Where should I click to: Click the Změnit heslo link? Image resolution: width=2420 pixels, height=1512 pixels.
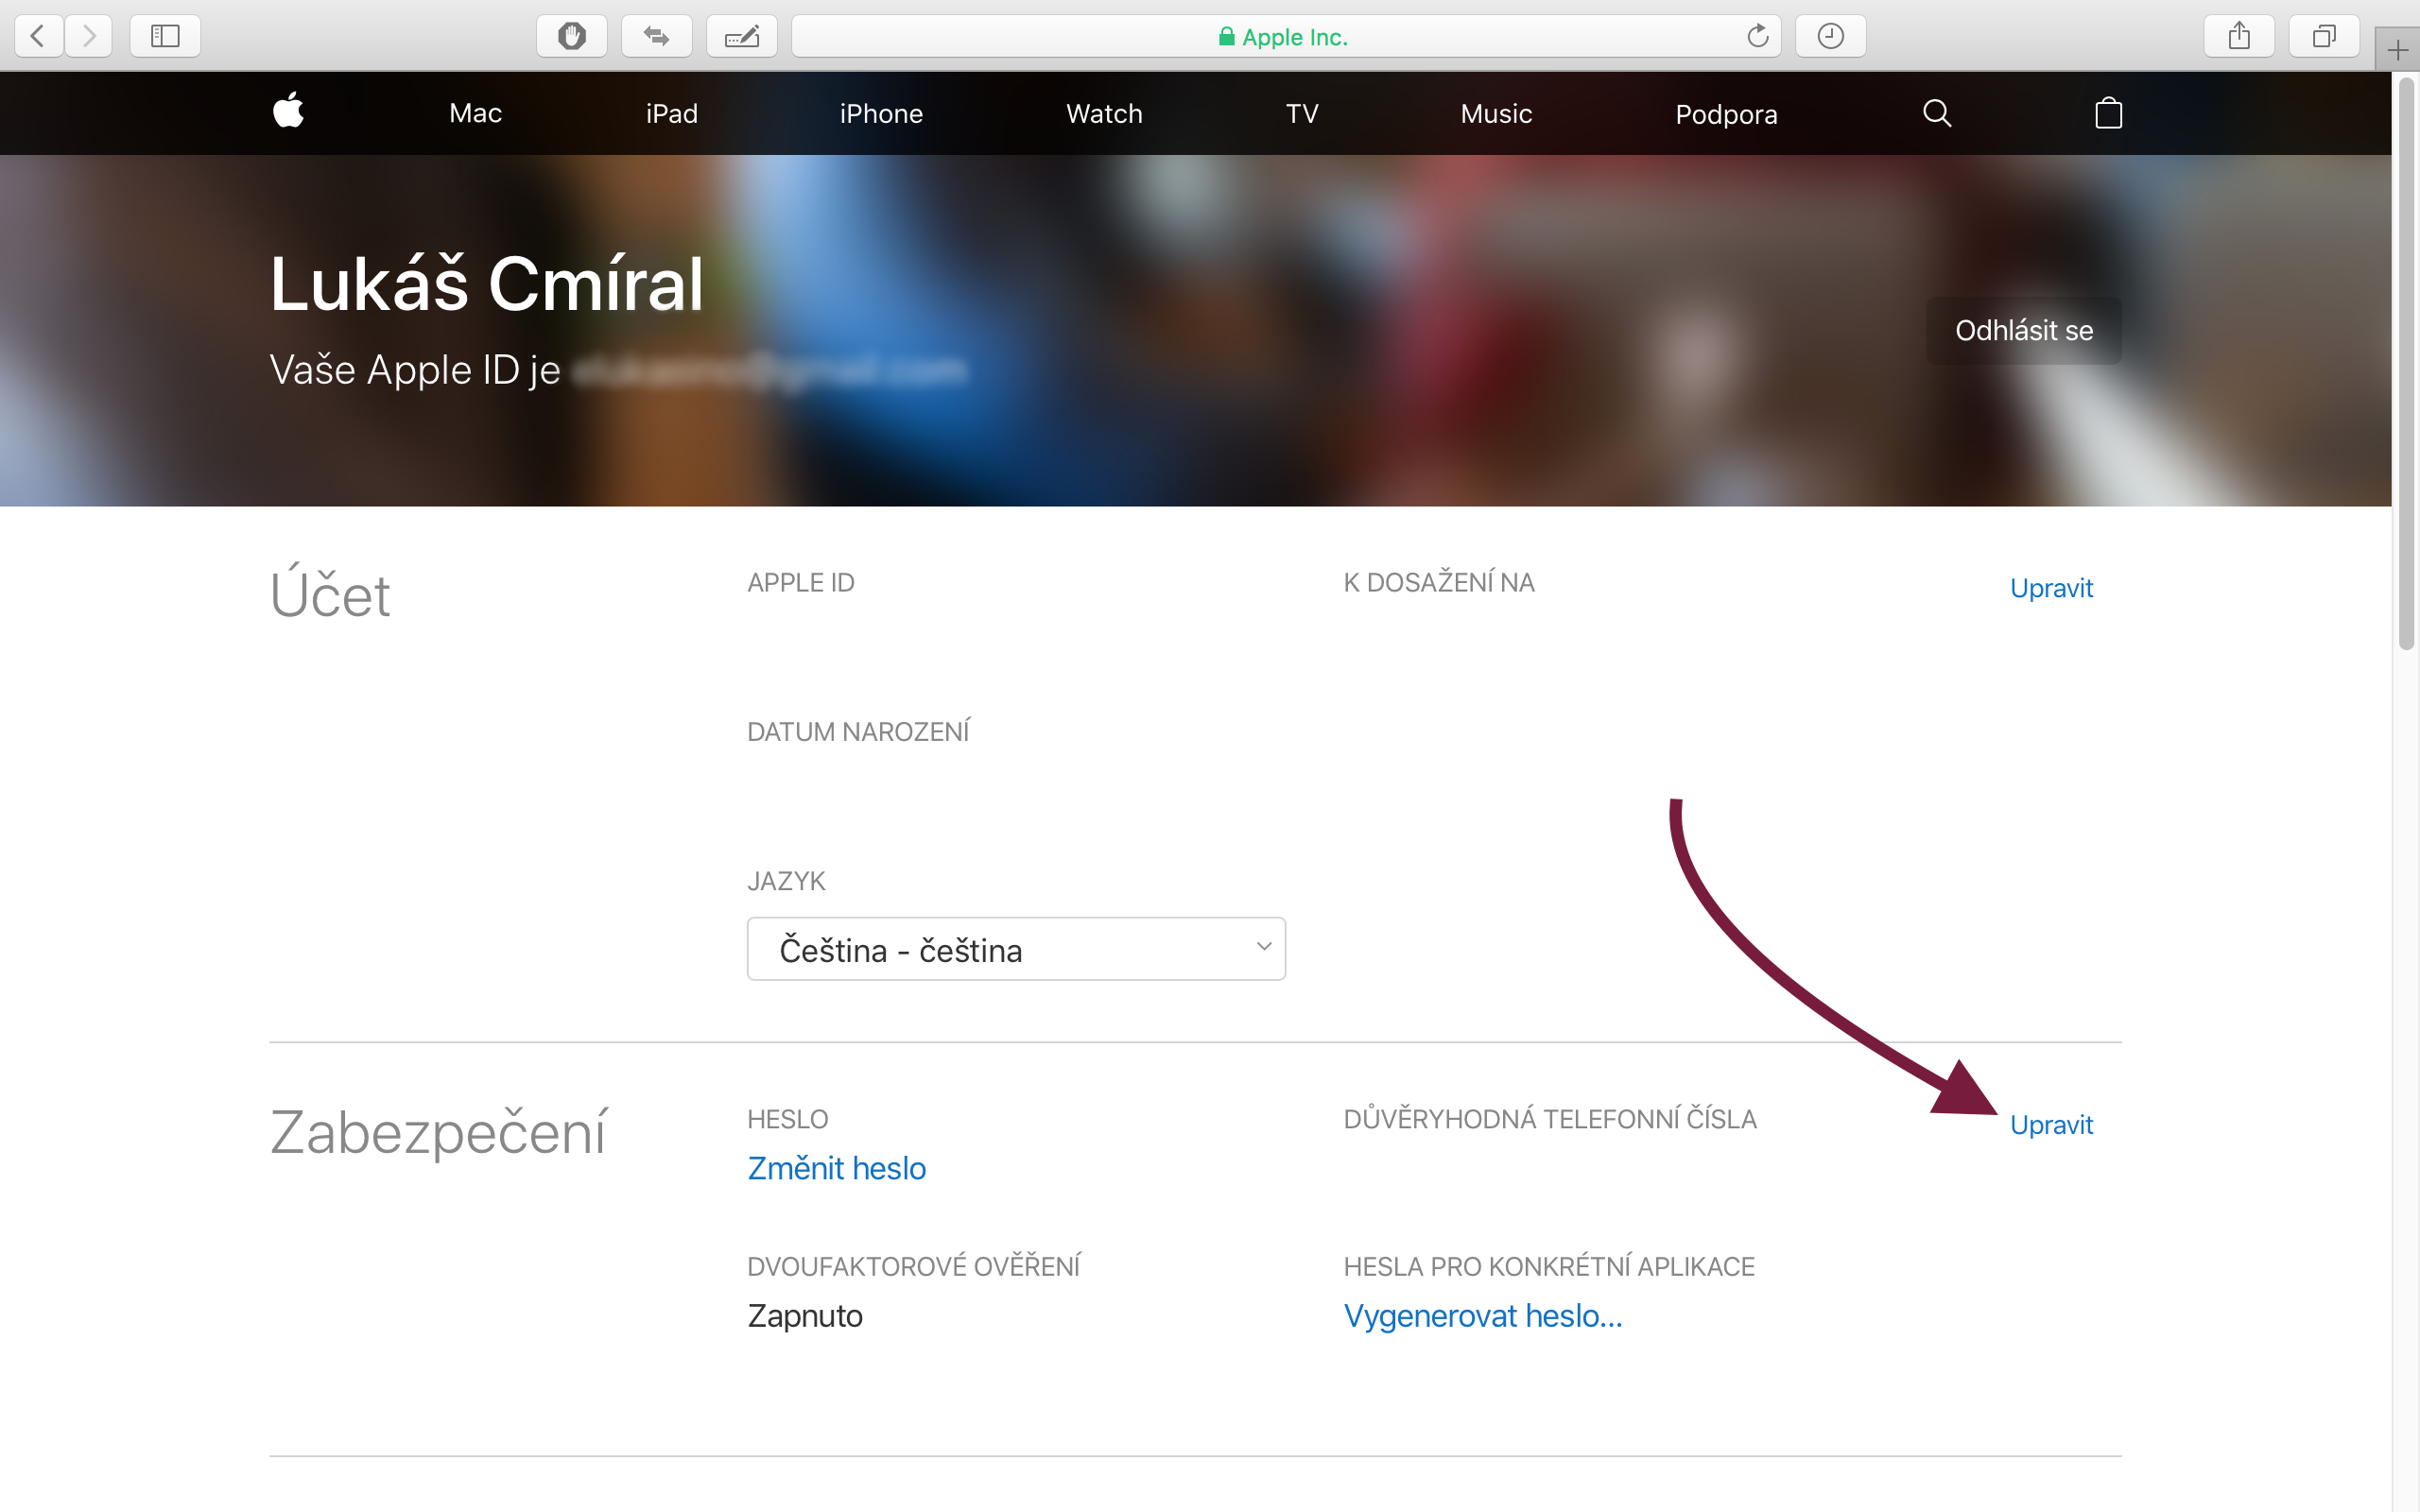836,1167
